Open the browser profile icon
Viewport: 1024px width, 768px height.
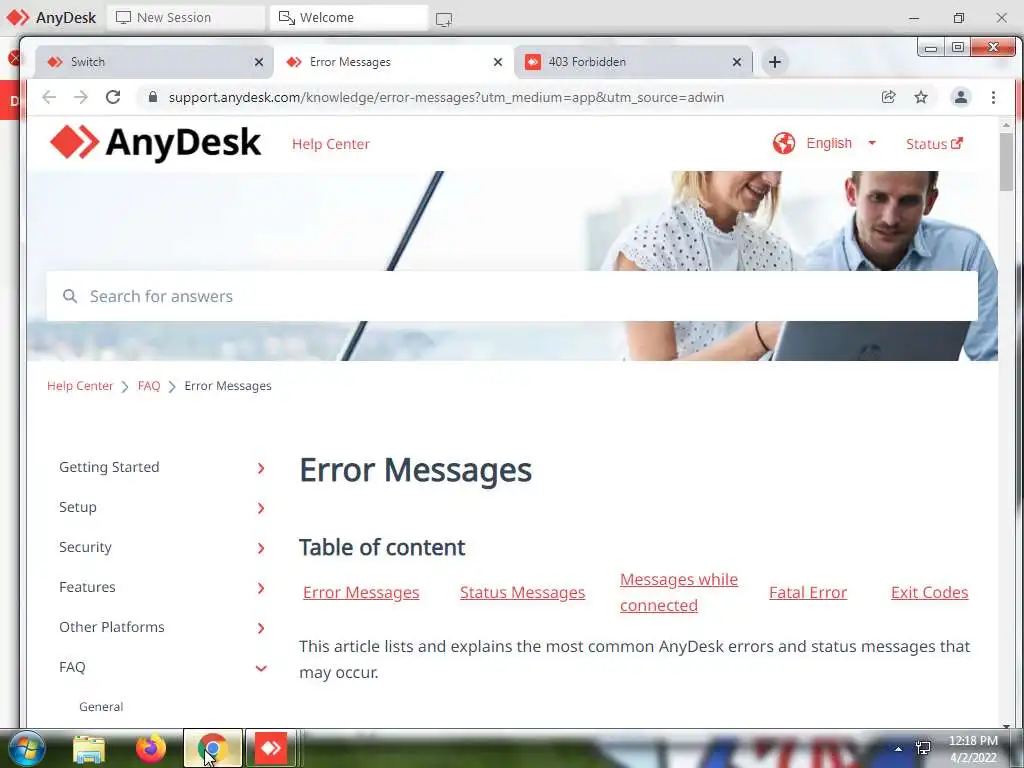click(x=961, y=97)
